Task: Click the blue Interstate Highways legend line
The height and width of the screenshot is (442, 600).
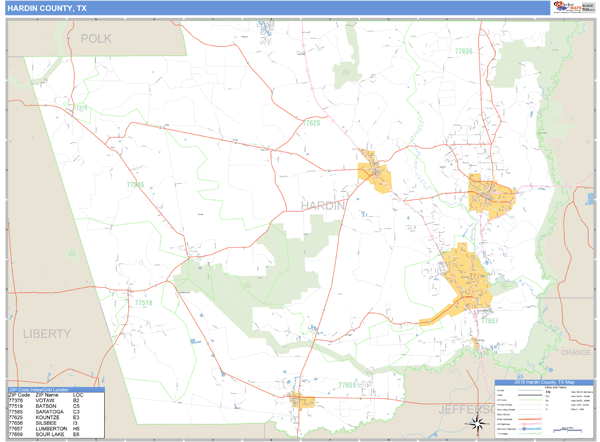Action: click(x=530, y=429)
